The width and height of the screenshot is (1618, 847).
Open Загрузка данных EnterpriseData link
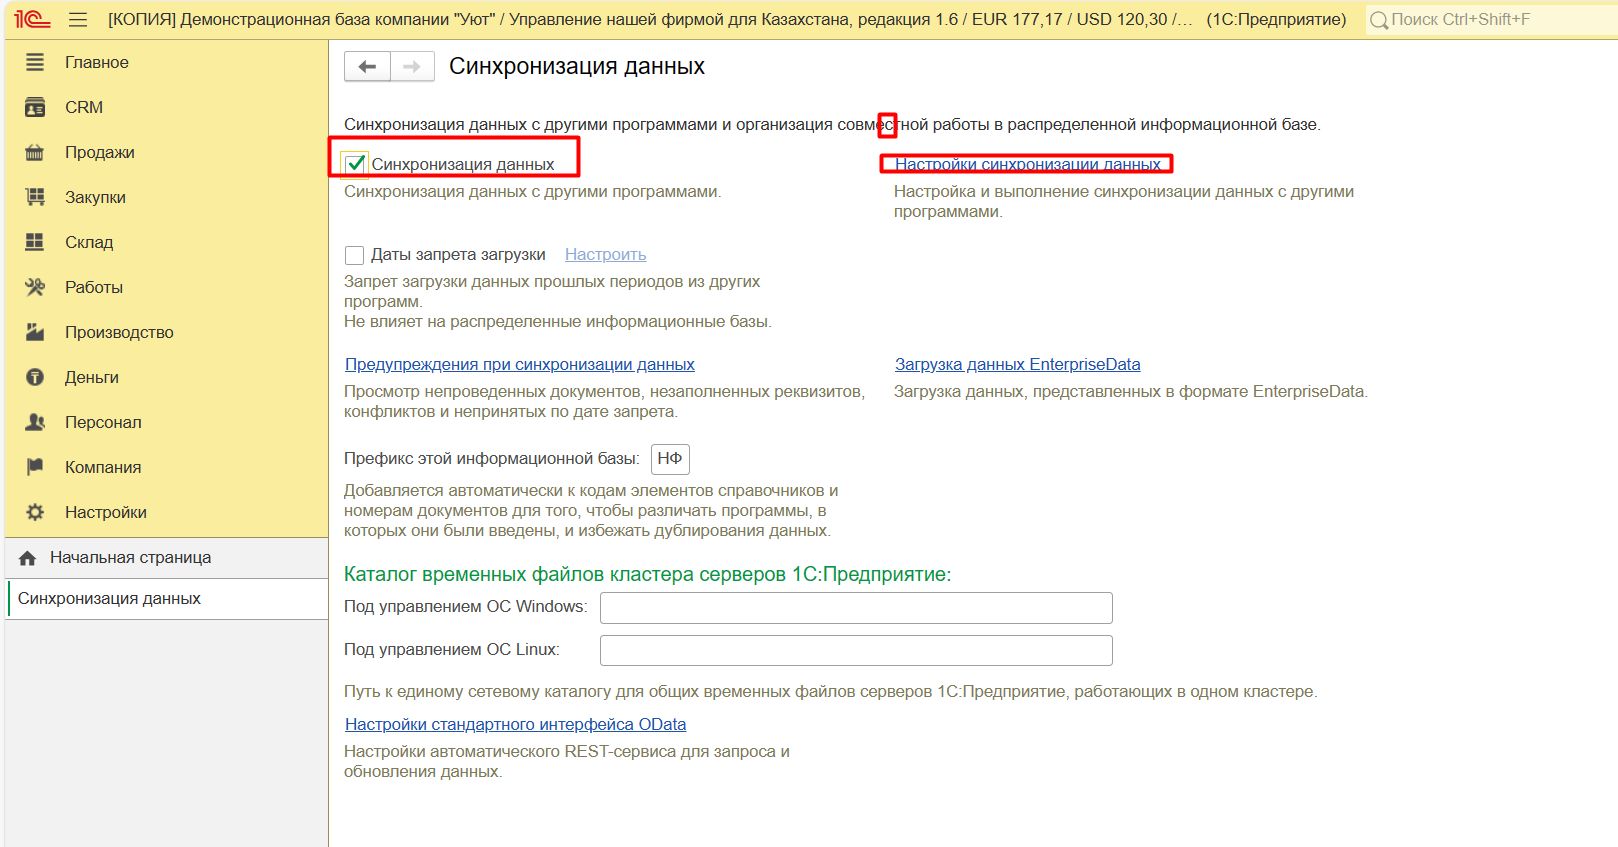pyautogui.click(x=1017, y=365)
